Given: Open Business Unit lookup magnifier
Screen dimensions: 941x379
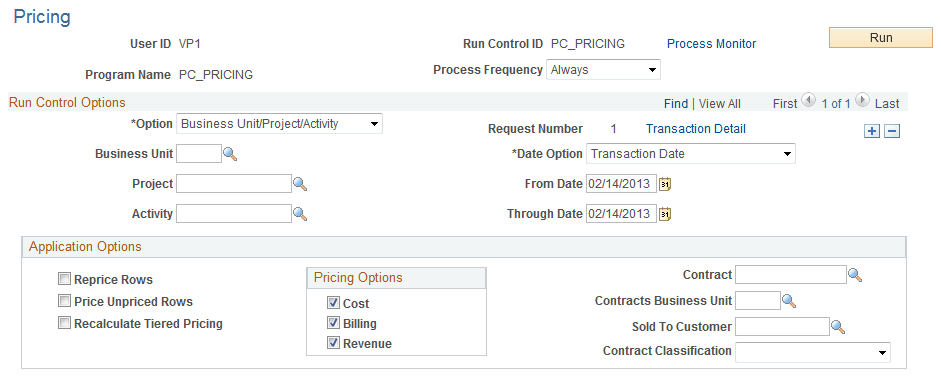Looking at the screenshot, I should tap(230, 154).
